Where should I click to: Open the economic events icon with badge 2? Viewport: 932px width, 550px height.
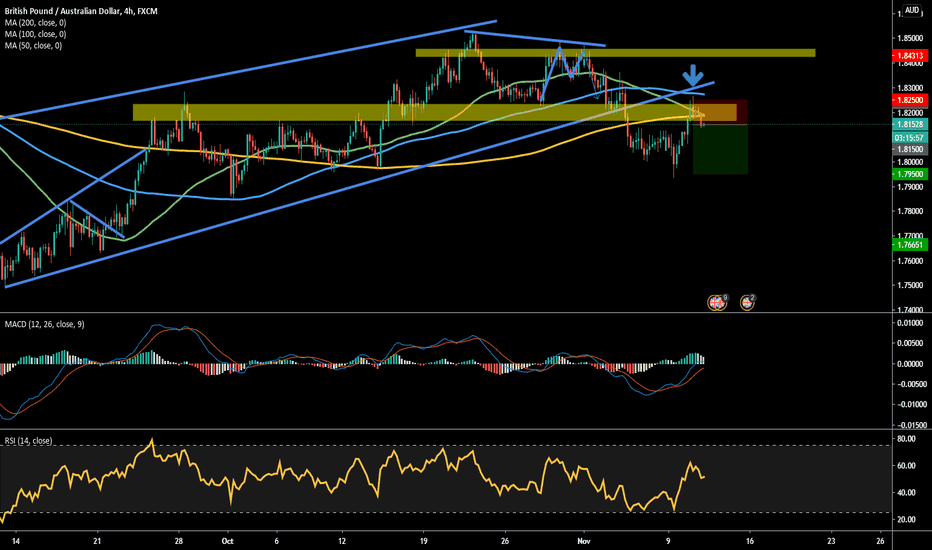click(x=747, y=303)
